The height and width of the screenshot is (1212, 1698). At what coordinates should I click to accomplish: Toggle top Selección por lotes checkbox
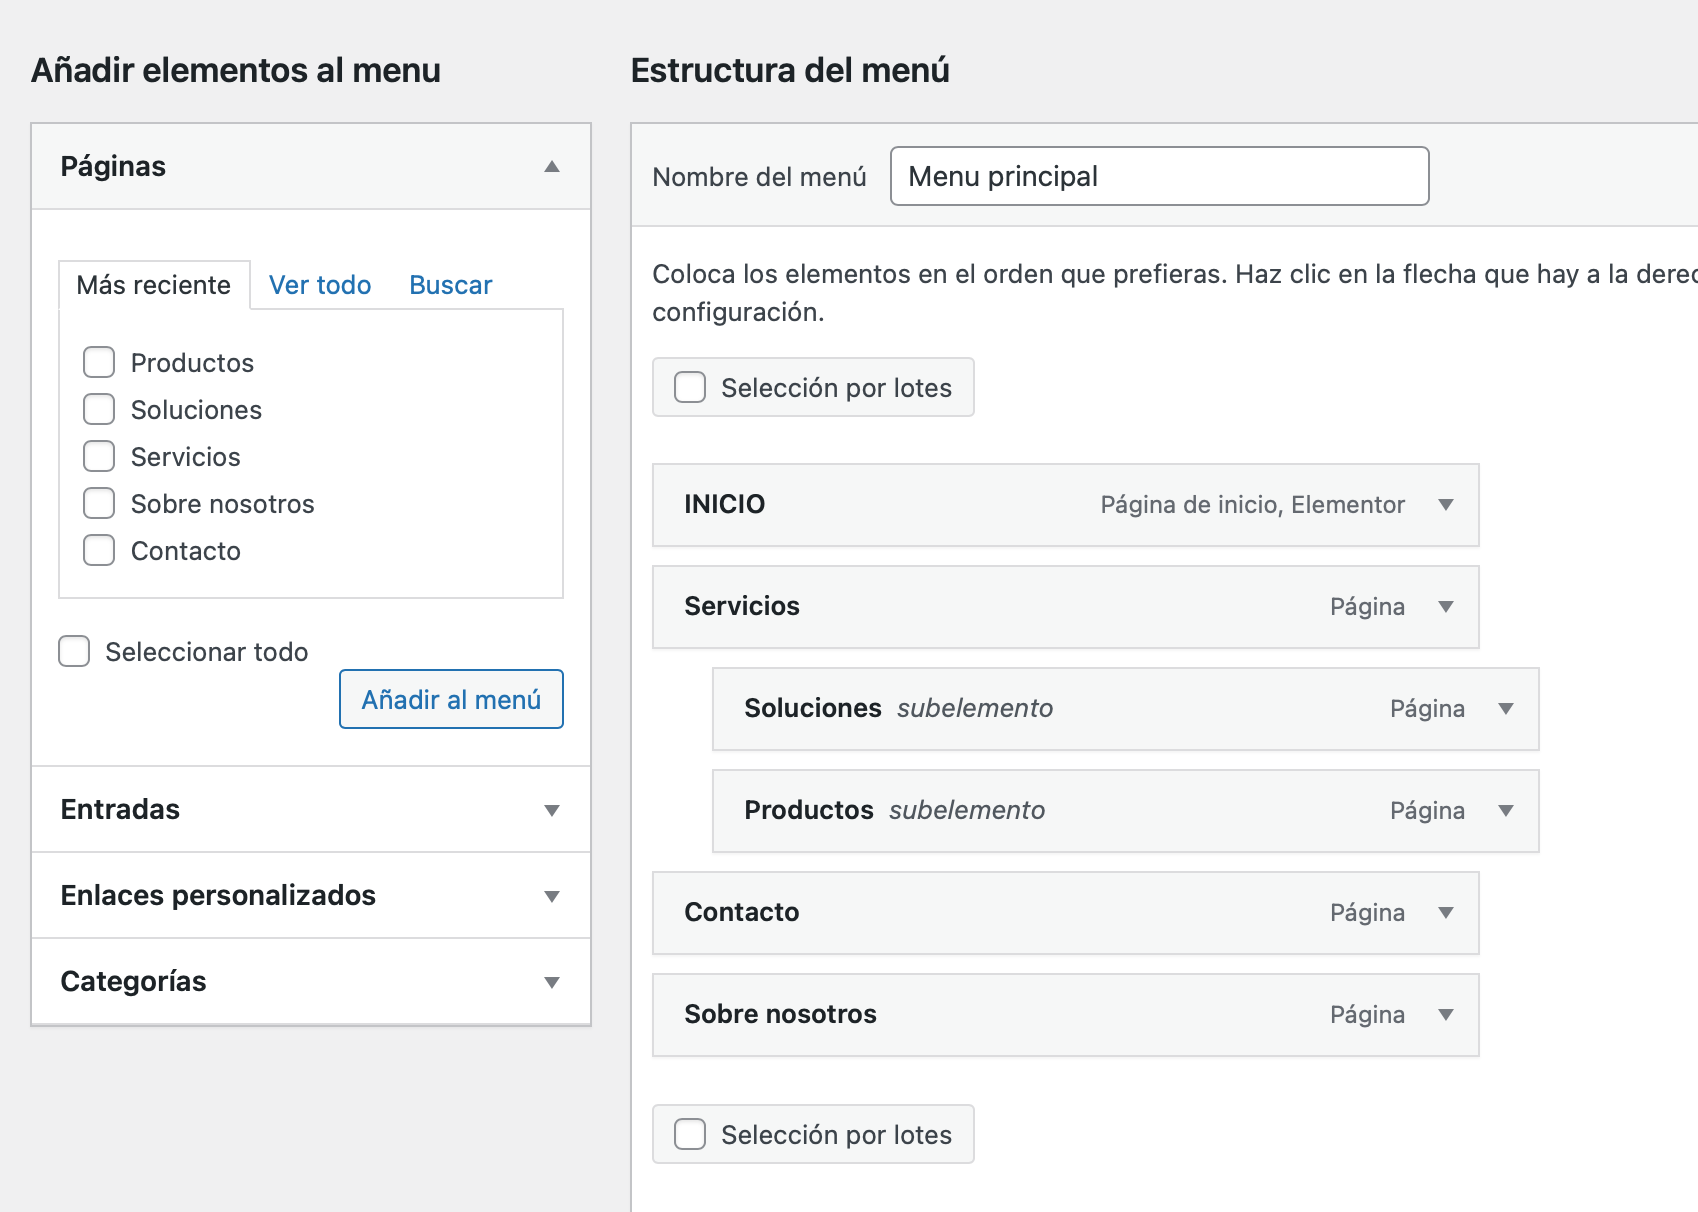(x=690, y=387)
